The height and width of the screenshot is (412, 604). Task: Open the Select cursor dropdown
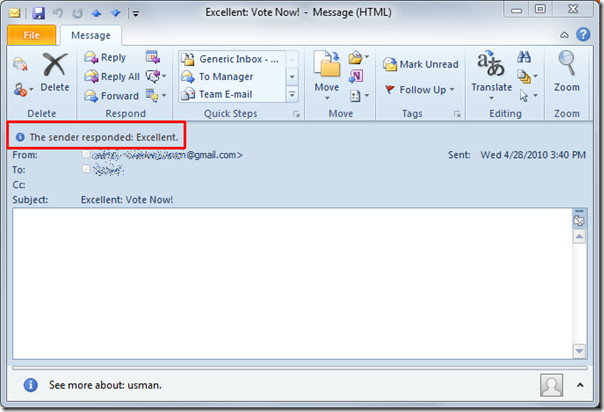pyautogui.click(x=527, y=95)
